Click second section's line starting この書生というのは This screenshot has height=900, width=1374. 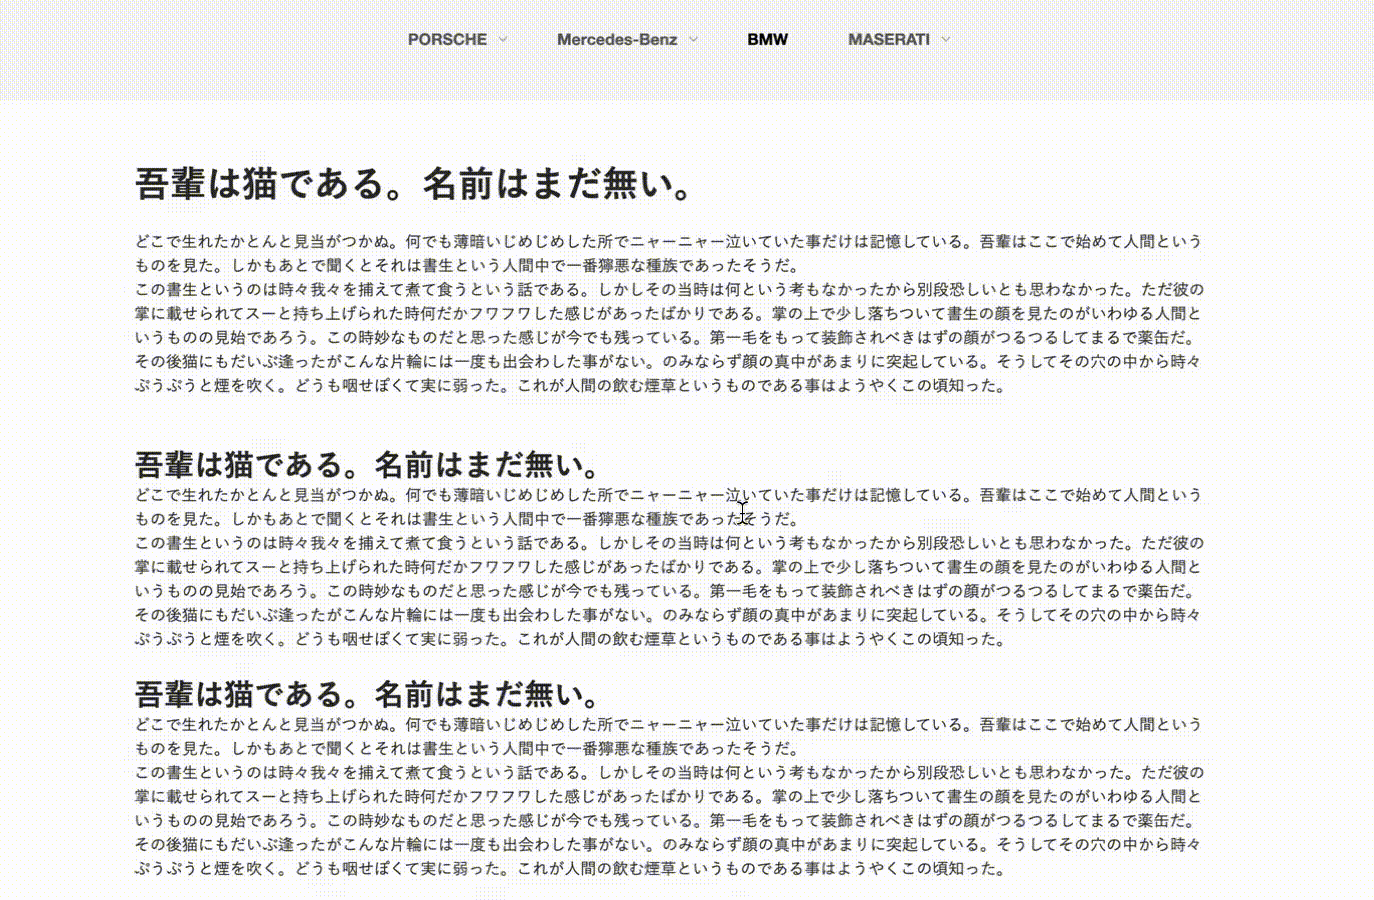(670, 543)
